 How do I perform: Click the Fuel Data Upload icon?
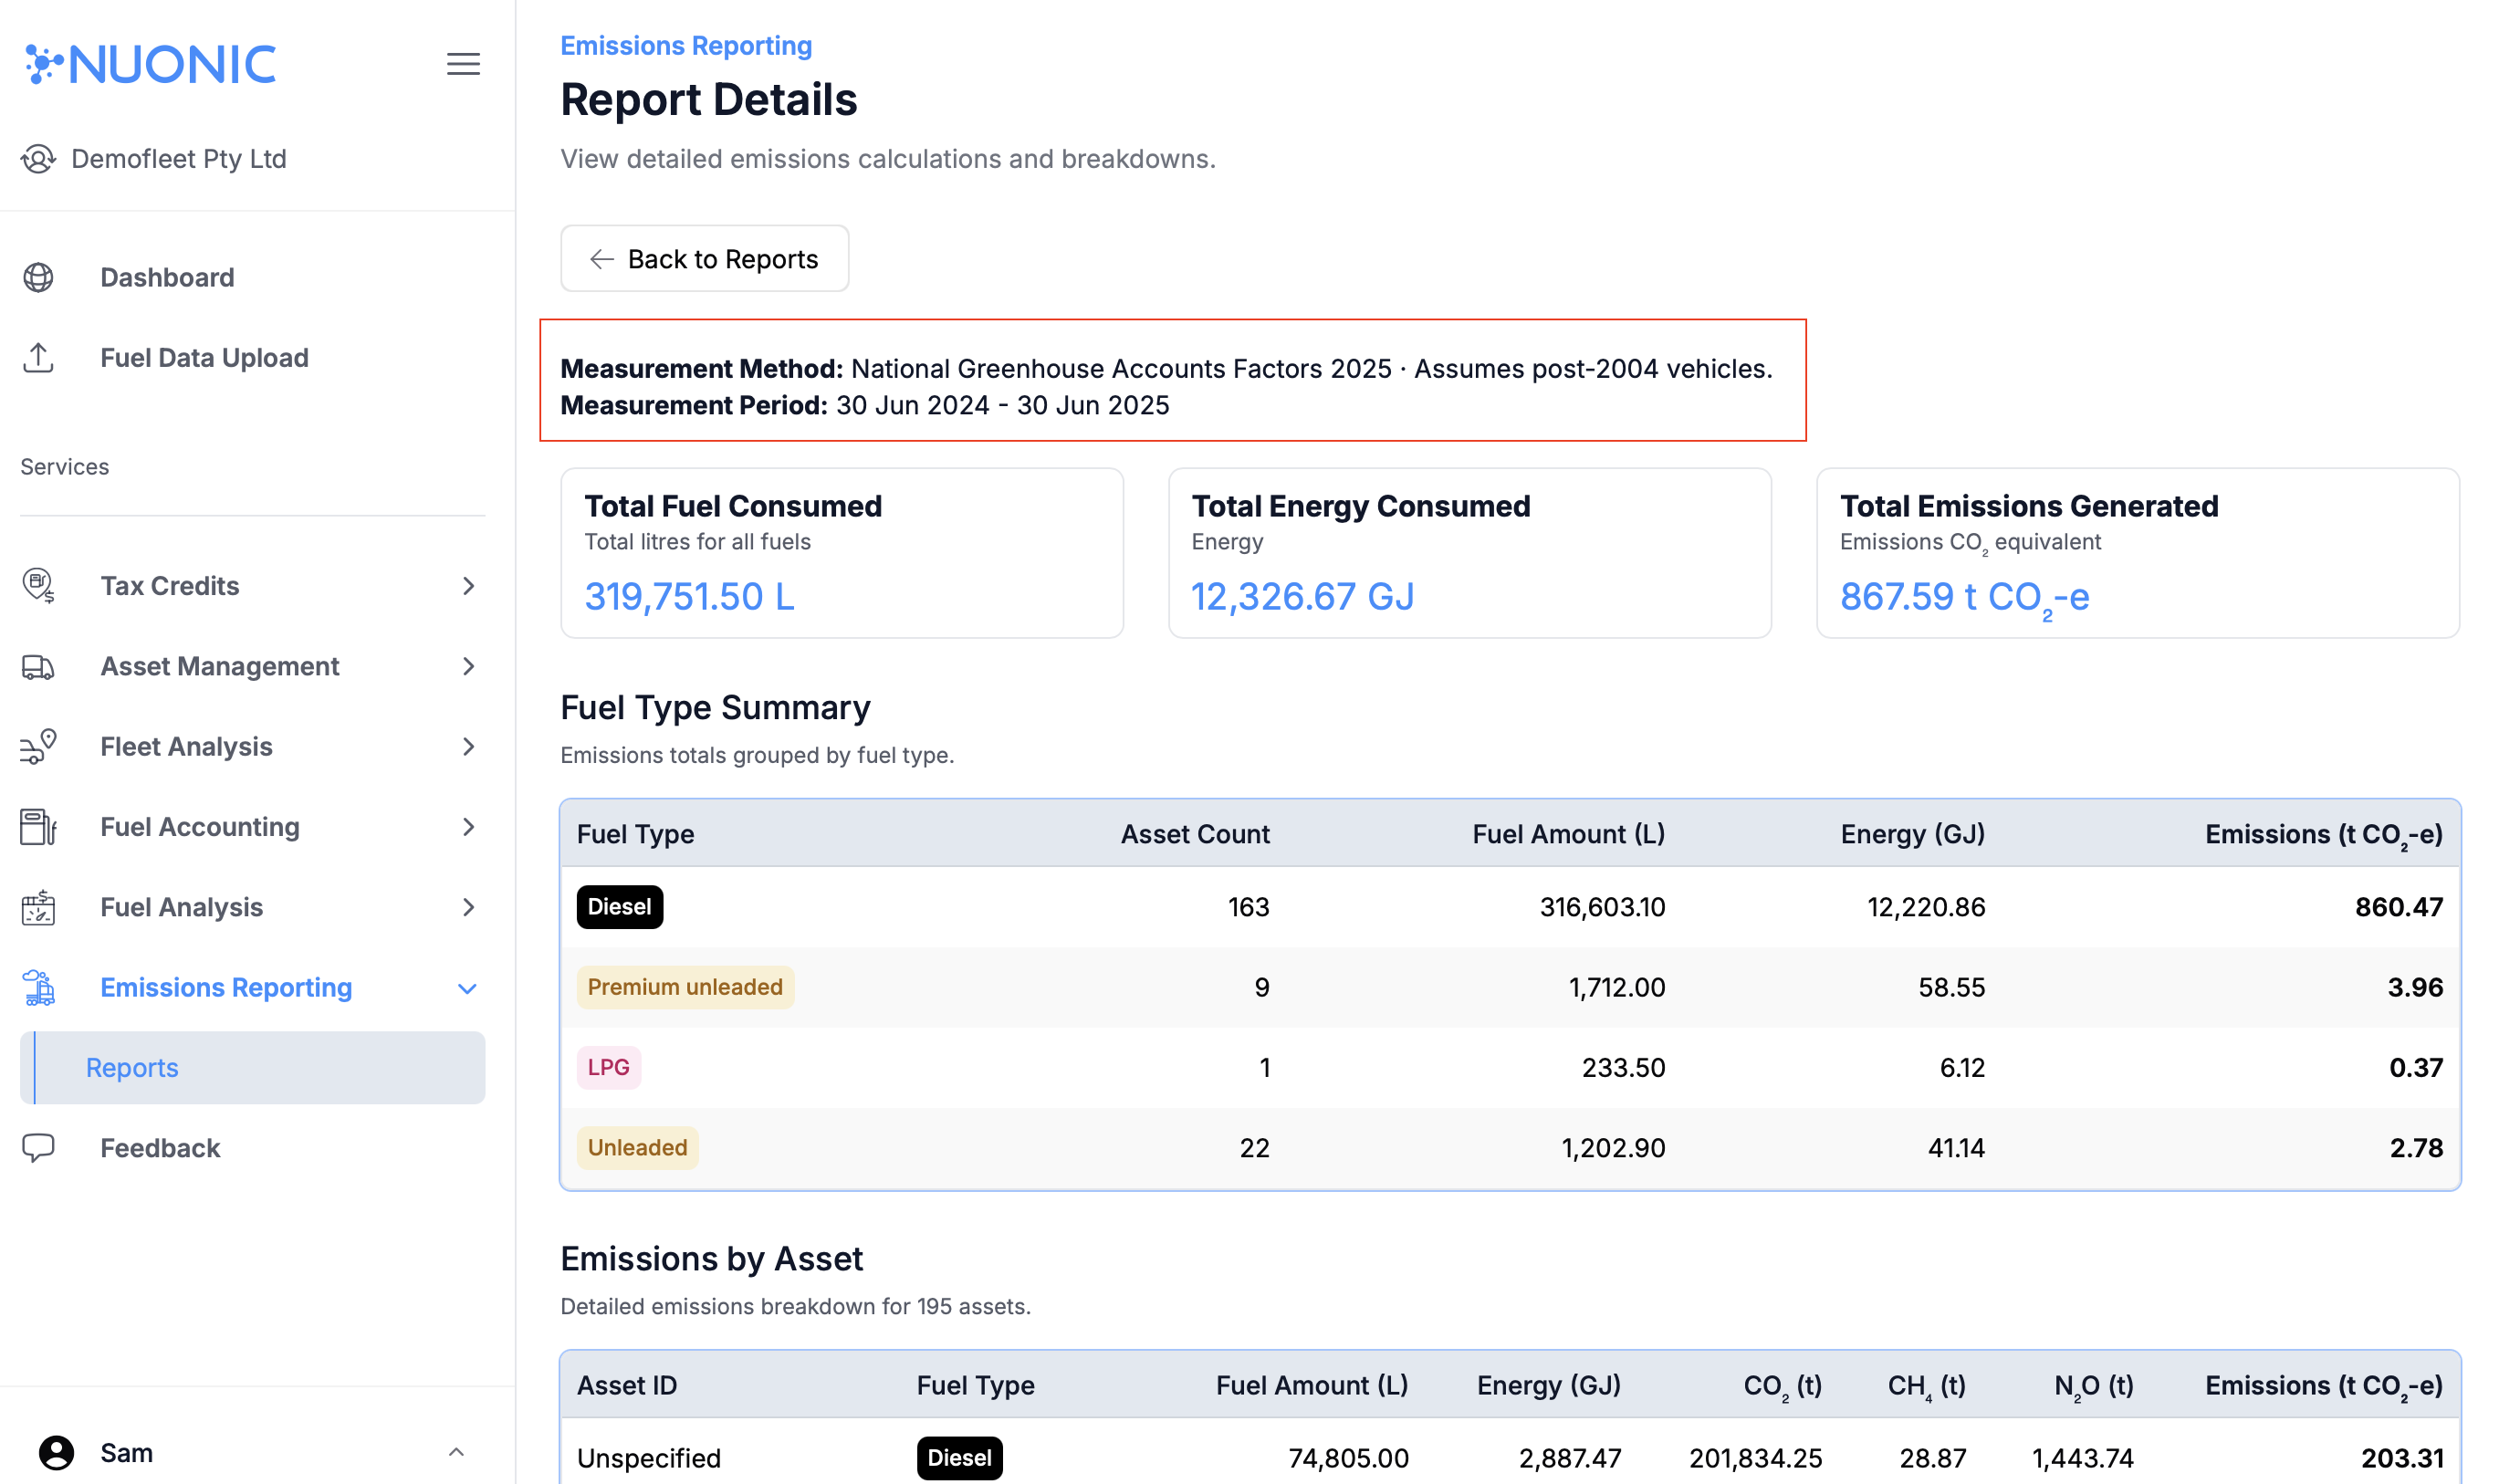click(x=38, y=357)
